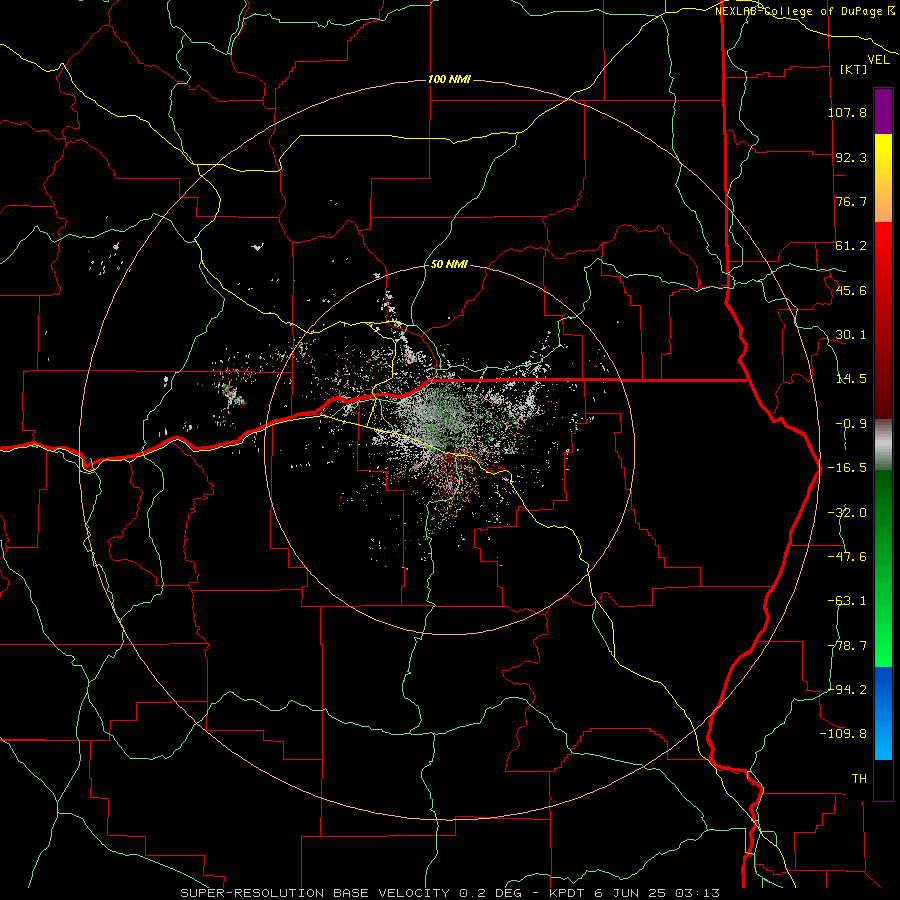Image resolution: width=900 pixels, height=900 pixels.
Task: Click the TH legend label
Action: click(x=859, y=779)
